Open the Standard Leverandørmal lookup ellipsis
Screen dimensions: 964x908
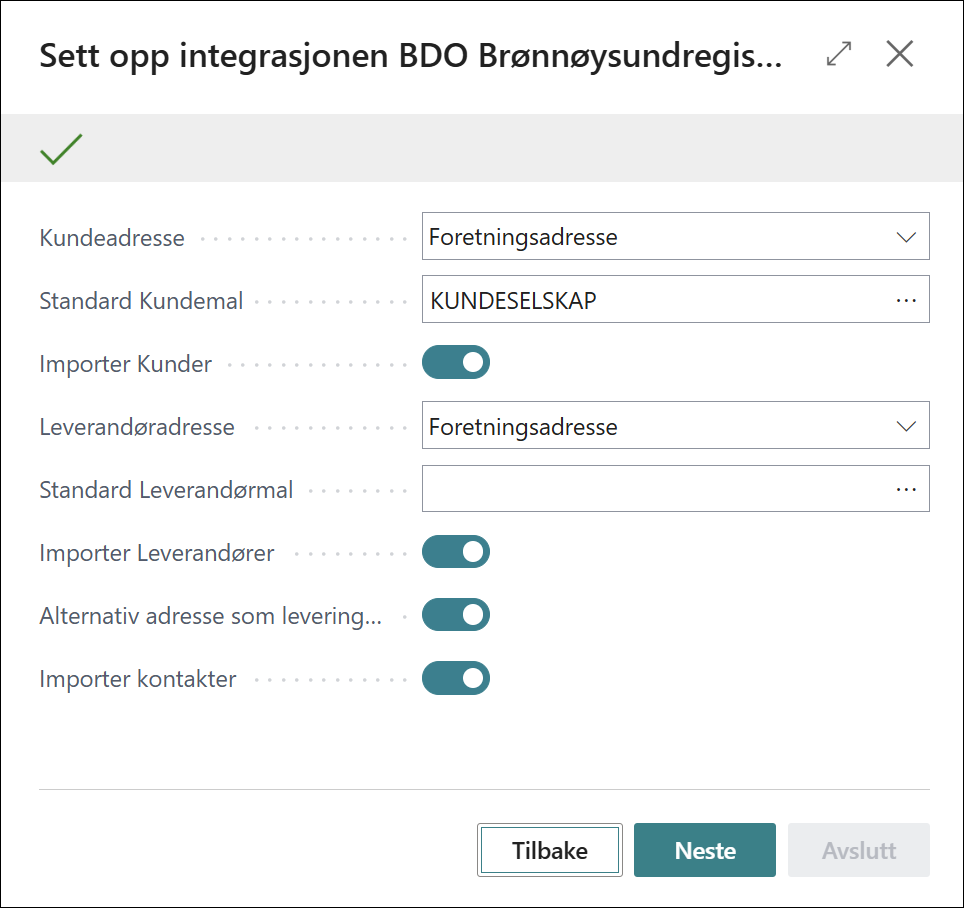906,489
